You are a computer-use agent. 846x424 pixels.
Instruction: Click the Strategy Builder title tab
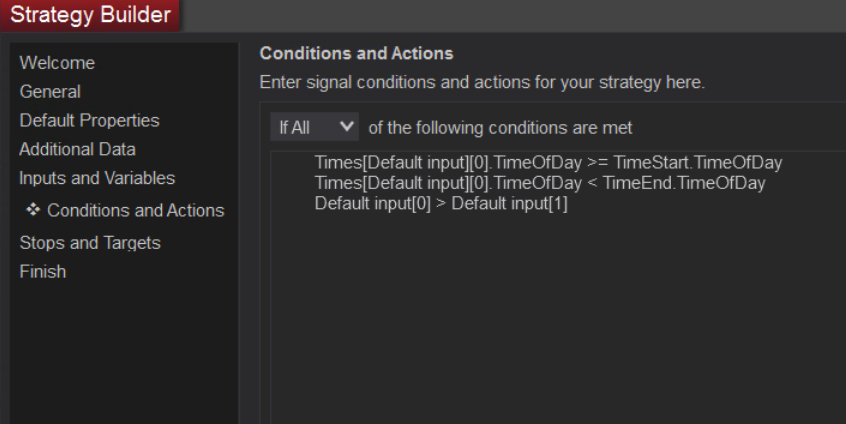click(90, 15)
